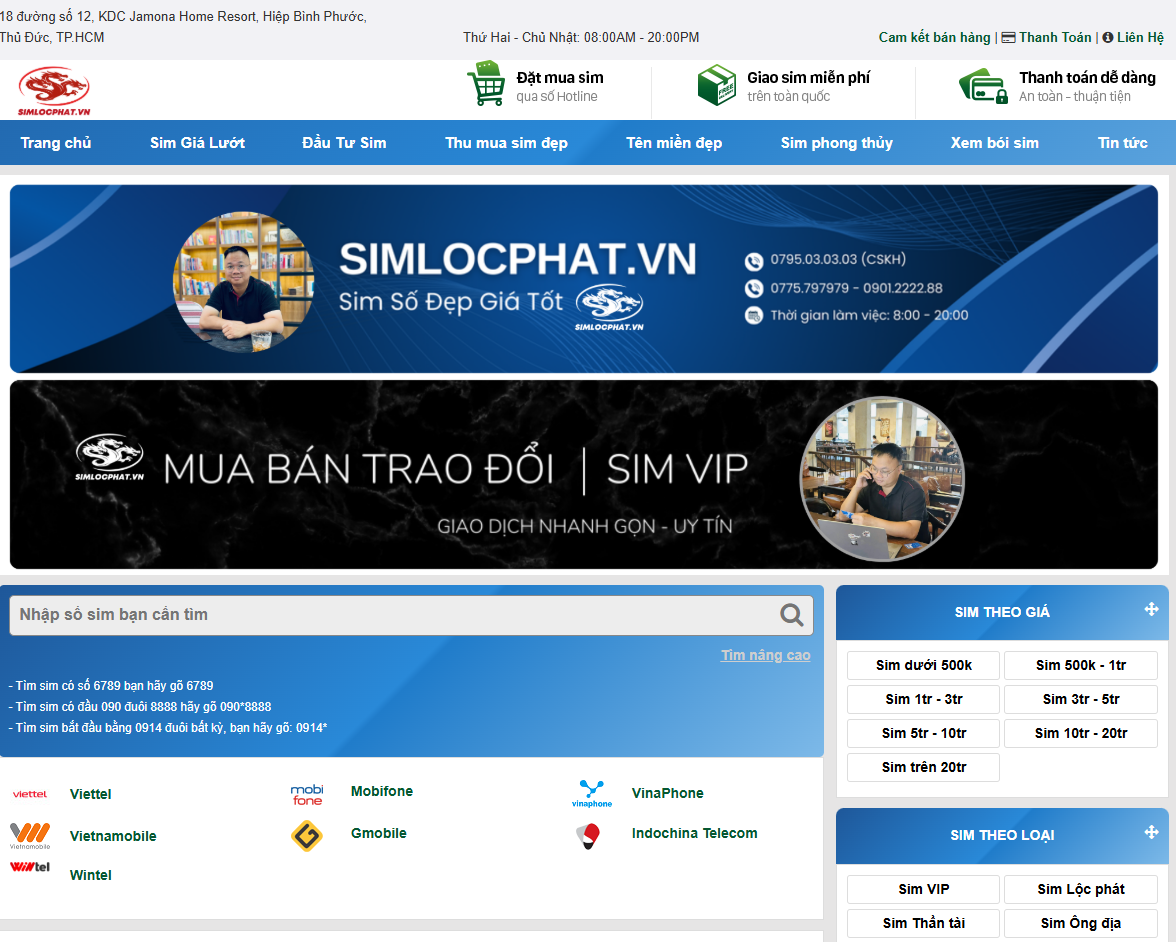Click the VinaPhone carrier logo
Viewport: 1176px width, 942px height.
592,794
